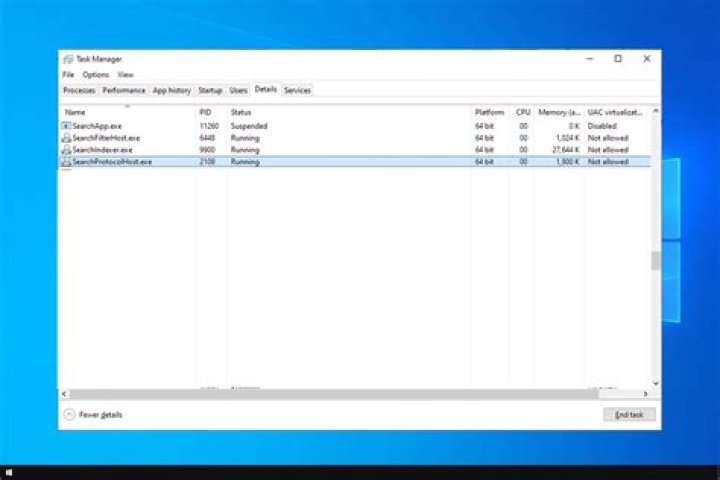Viewport: 720px width, 480px height.
Task: Click the End task button
Action: click(629, 415)
